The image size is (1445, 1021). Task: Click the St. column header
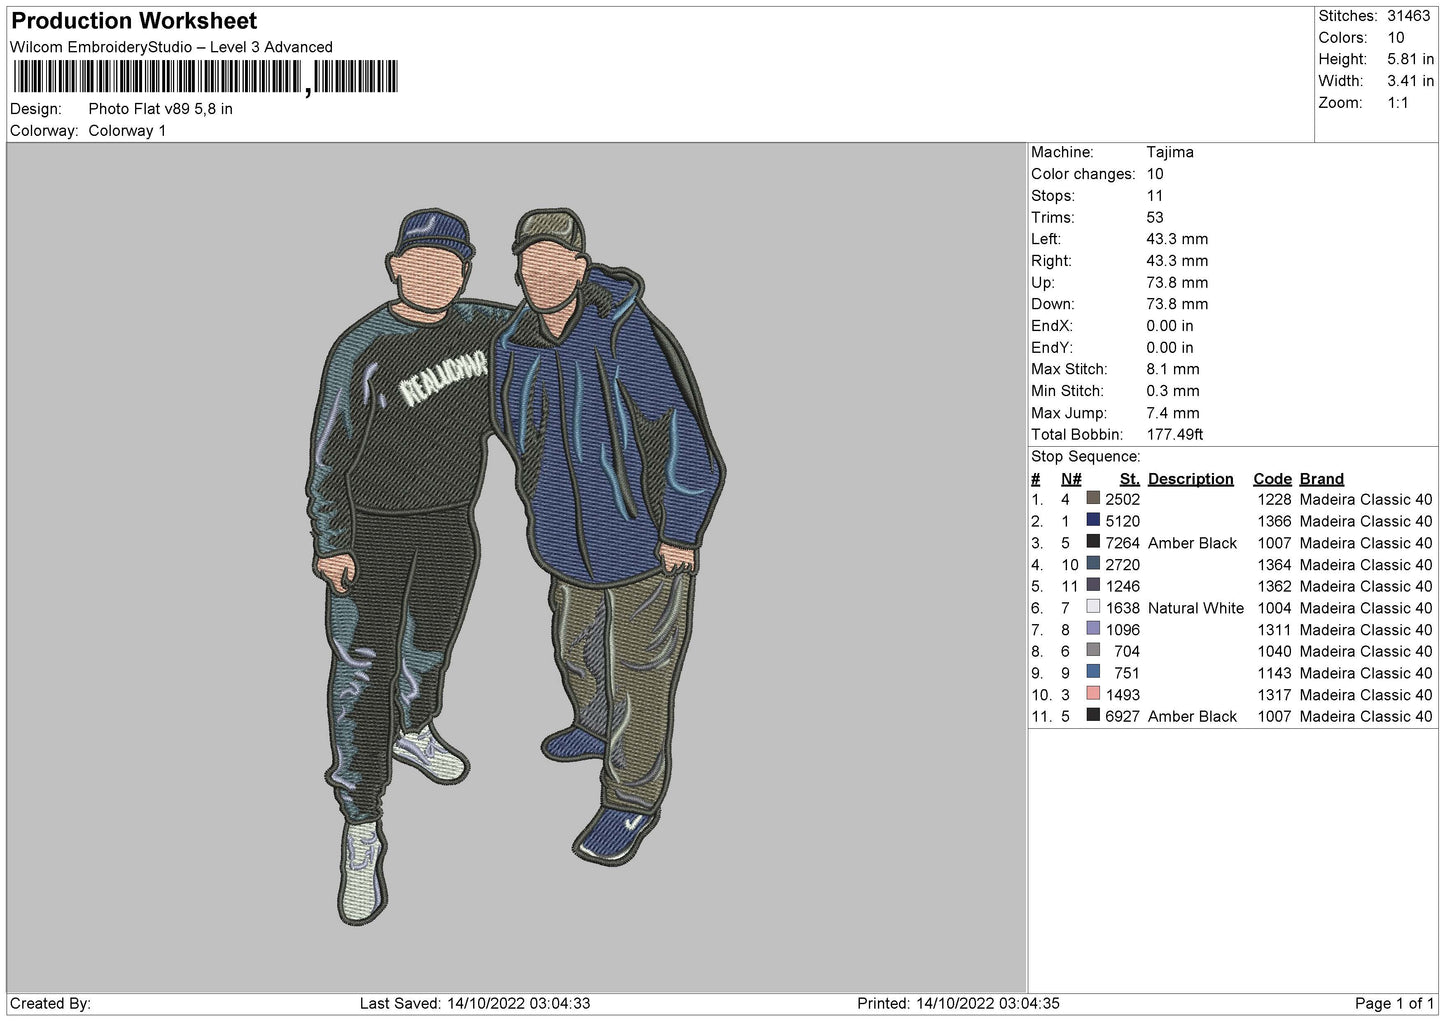[1130, 479]
